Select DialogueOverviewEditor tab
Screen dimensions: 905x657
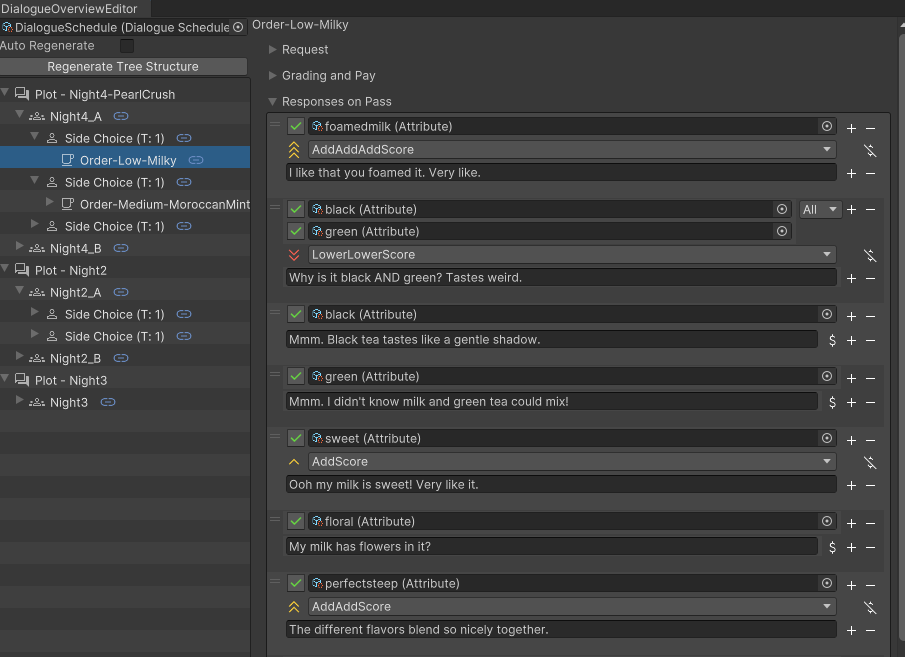point(69,9)
